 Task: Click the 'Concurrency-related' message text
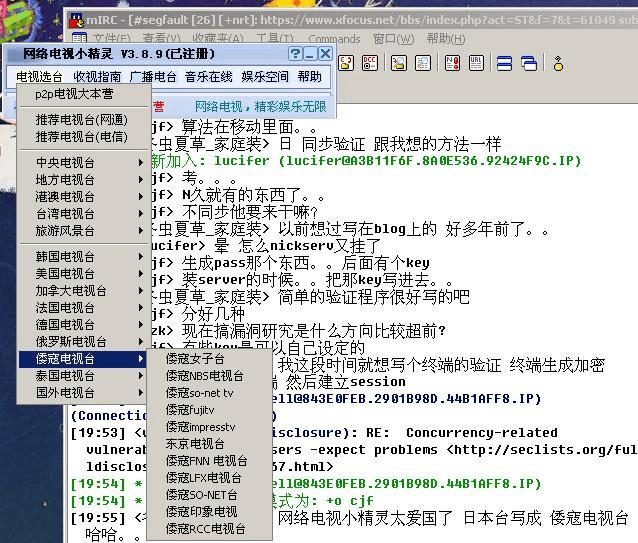[482, 433]
